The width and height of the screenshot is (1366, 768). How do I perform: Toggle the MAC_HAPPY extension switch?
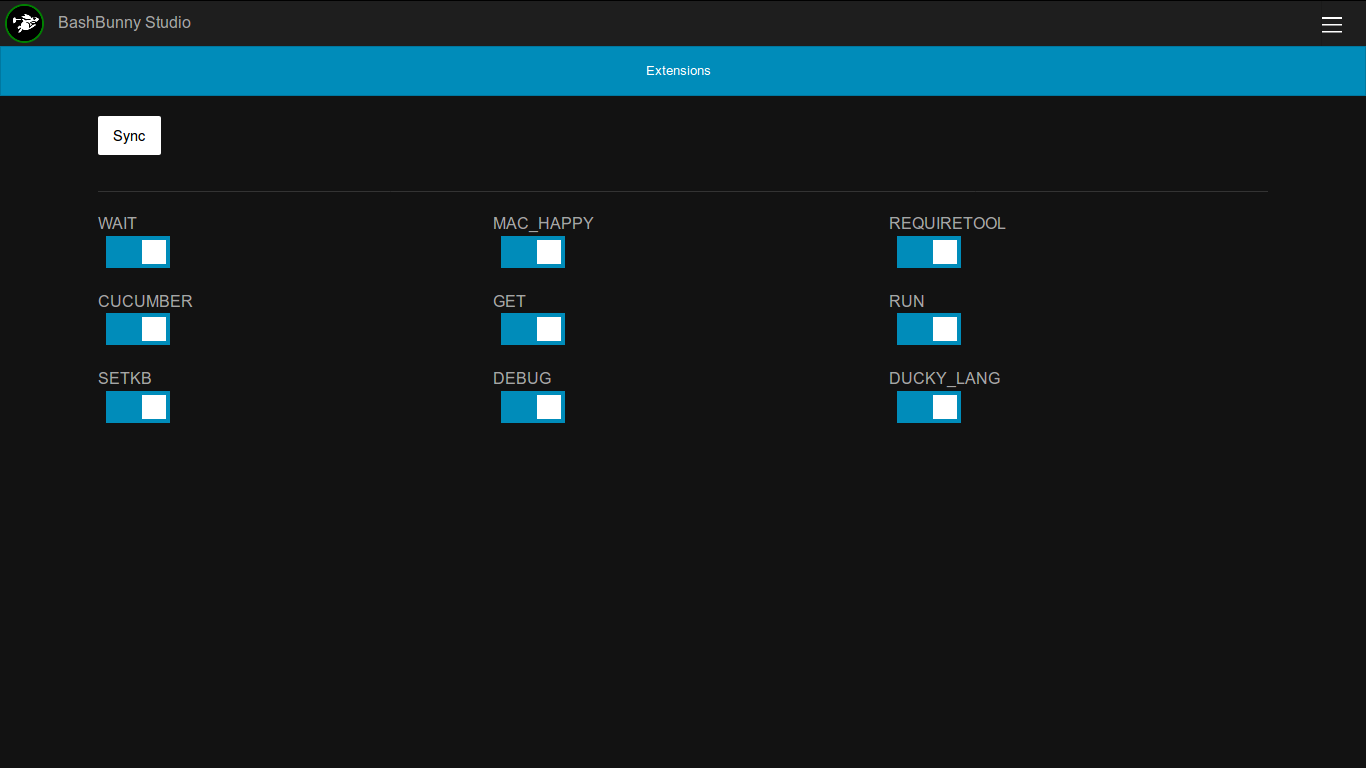pos(533,252)
